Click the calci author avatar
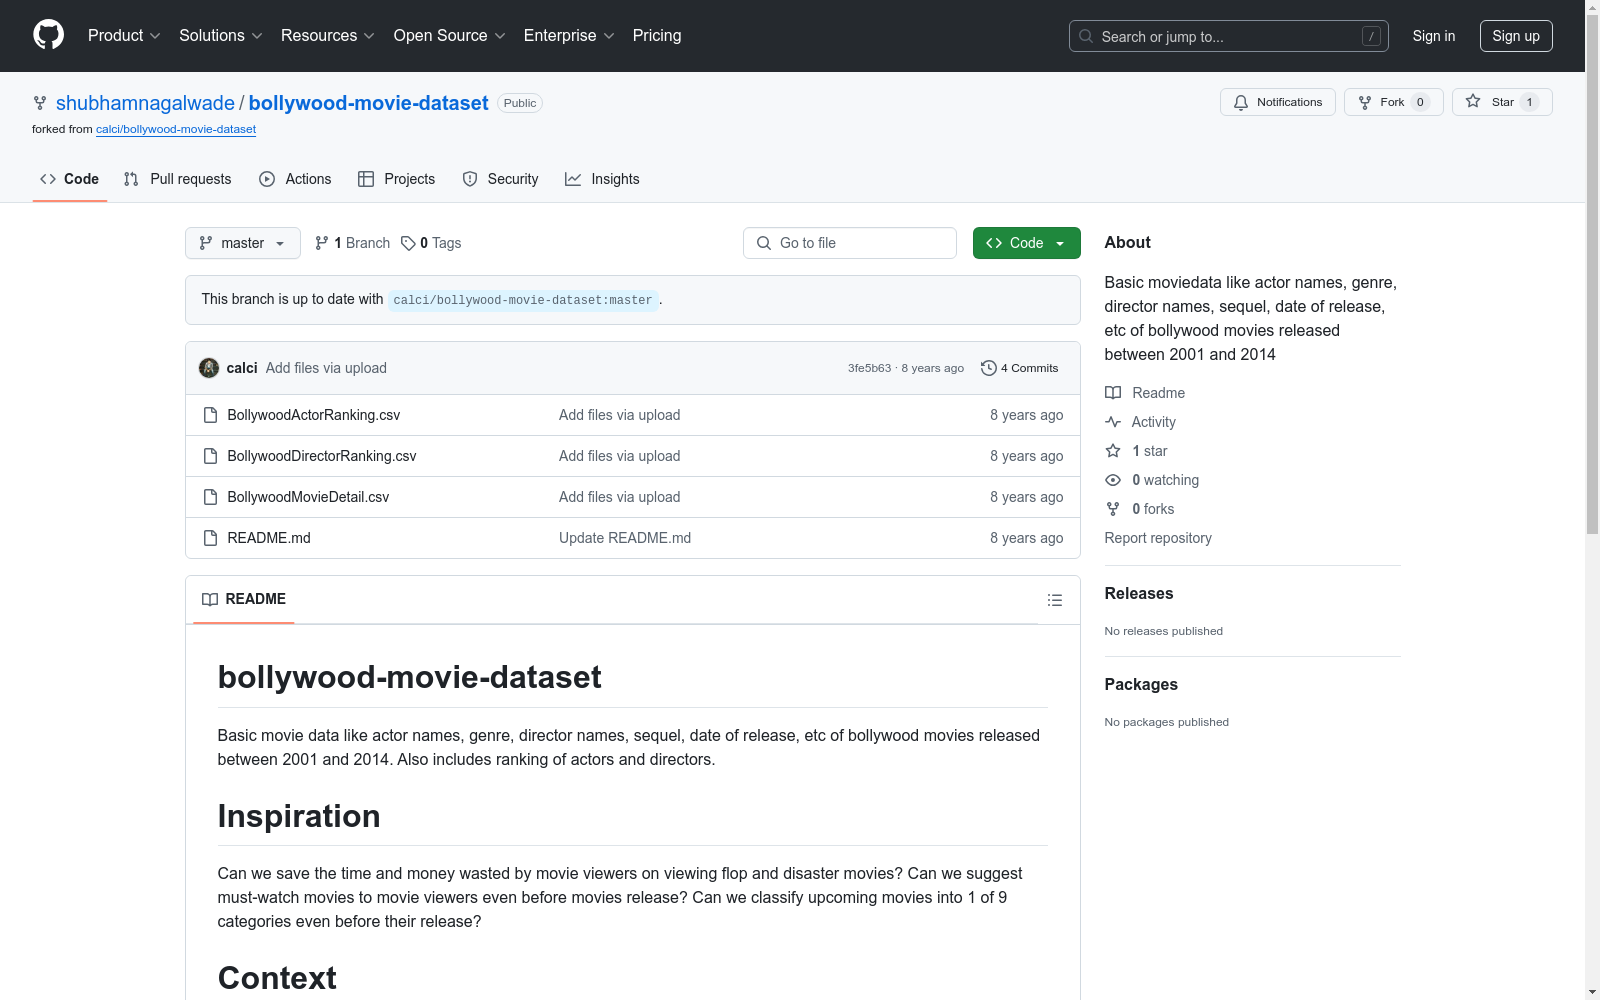The height and width of the screenshot is (1000, 1600). coord(209,368)
